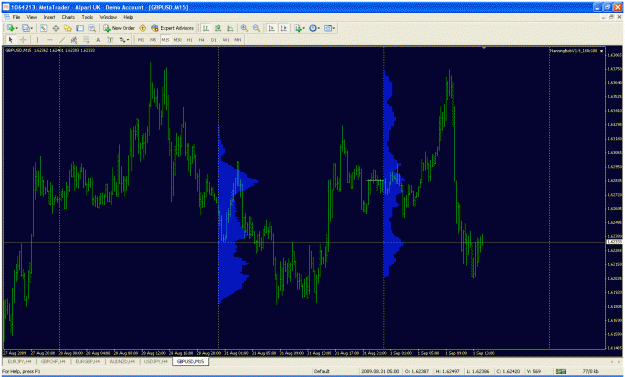This screenshot has width=625, height=377.
Task: Show the Navigator panel
Action: pos(68,28)
